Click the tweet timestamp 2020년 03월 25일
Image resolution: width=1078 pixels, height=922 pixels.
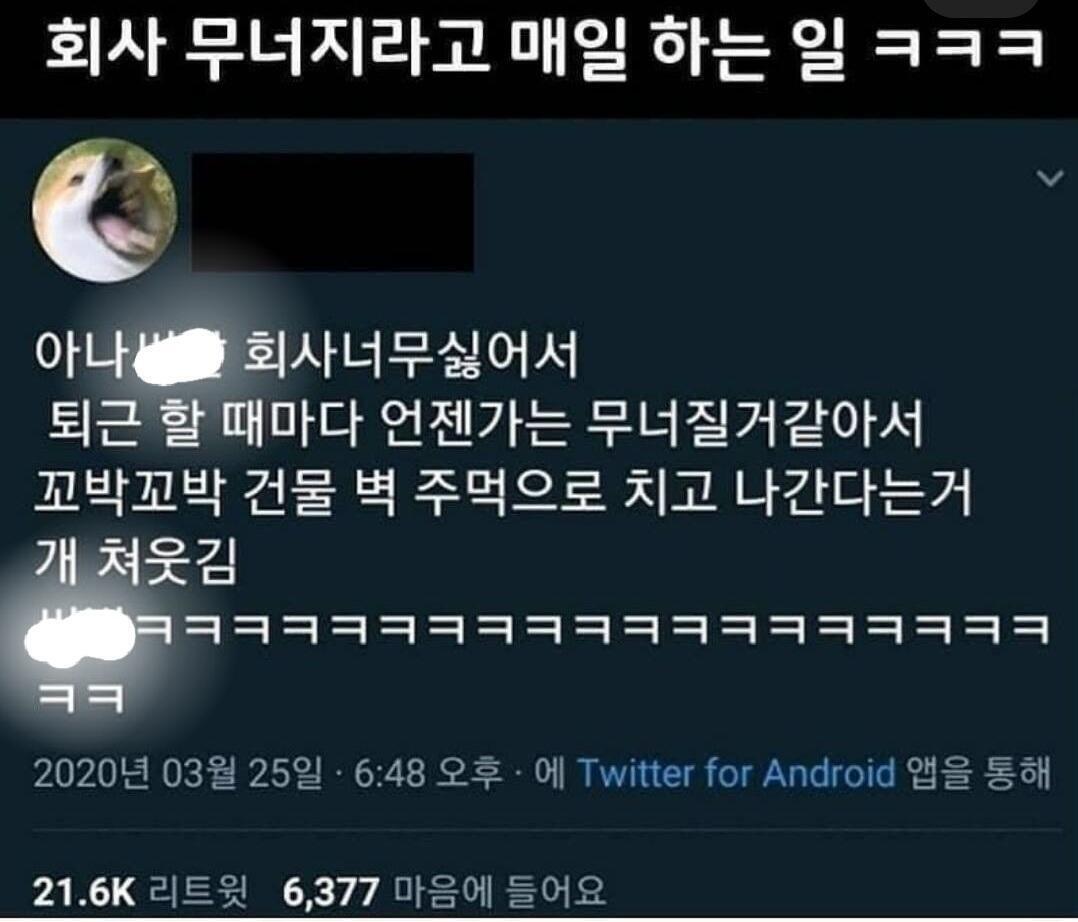coord(177,773)
